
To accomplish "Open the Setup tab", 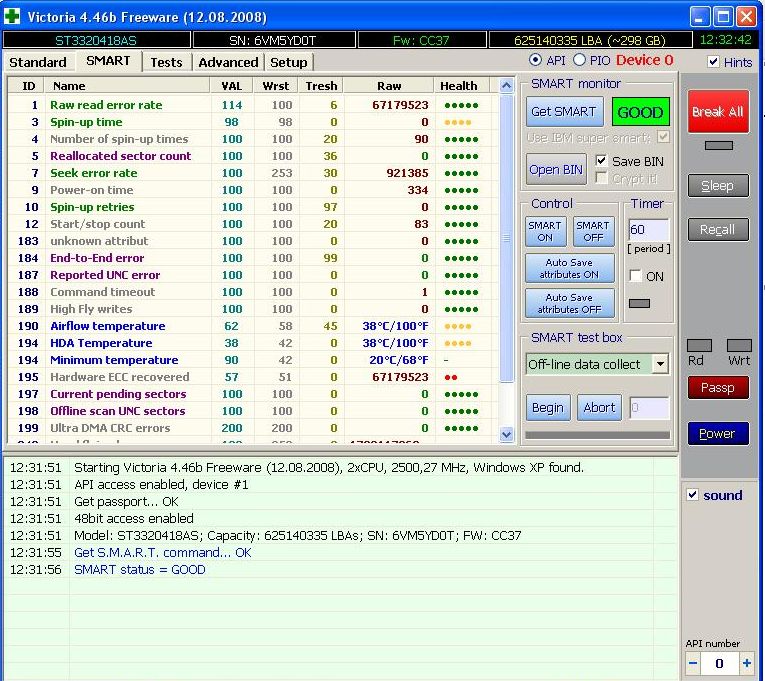I will click(x=289, y=62).
